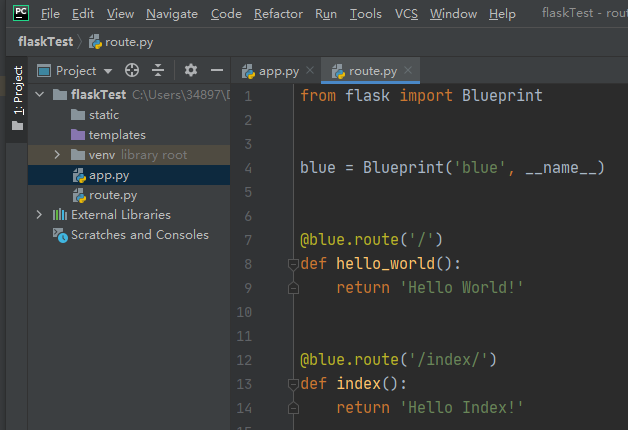The image size is (628, 430).
Task: Expand External Libraries node
Action: (39, 215)
